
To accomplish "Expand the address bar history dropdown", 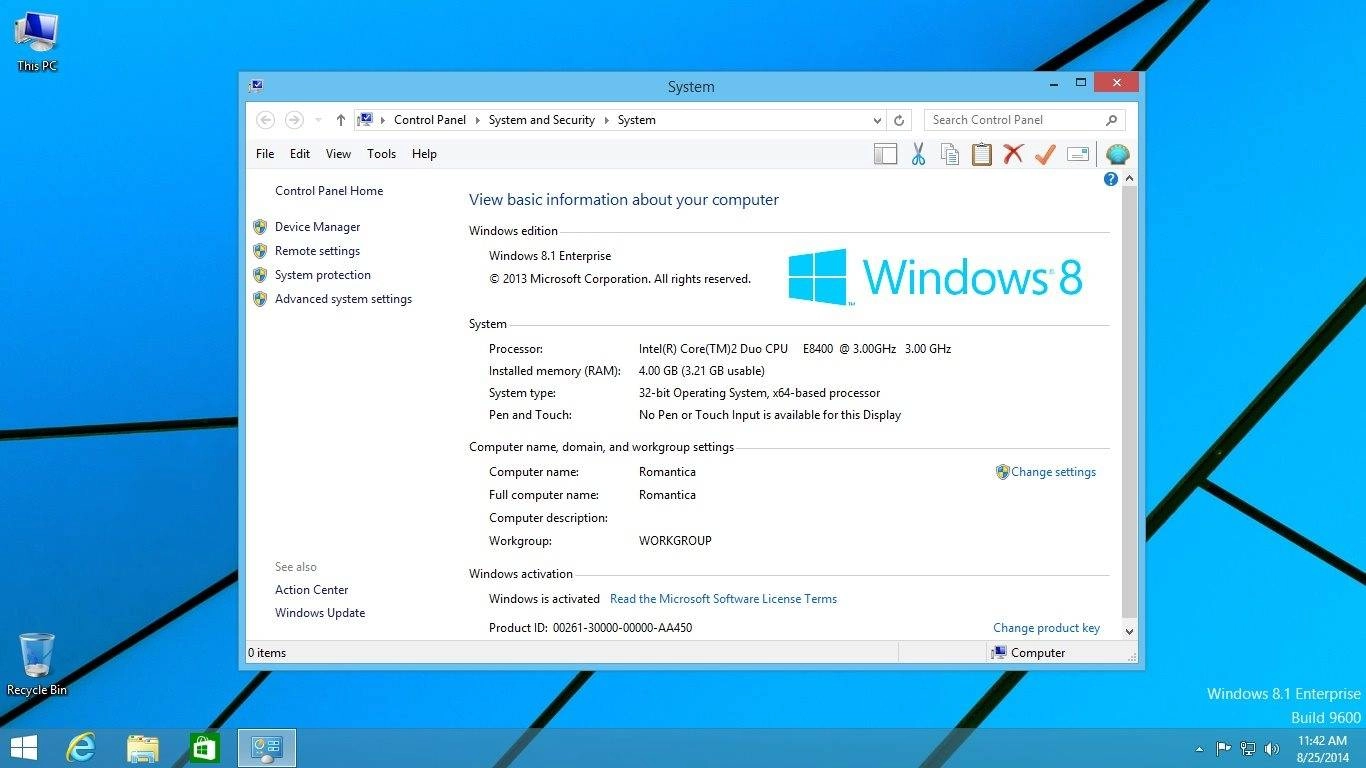I will coord(877,120).
